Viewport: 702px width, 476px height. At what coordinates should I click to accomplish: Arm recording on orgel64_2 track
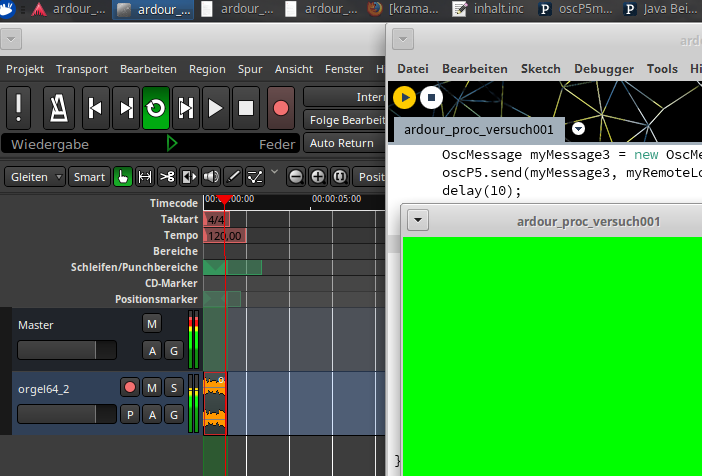point(130,387)
